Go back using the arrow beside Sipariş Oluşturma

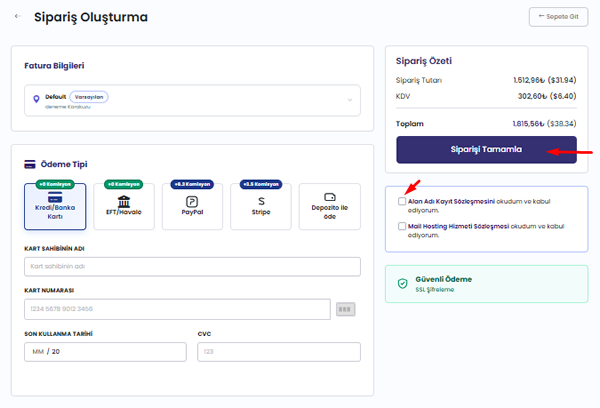(x=18, y=16)
